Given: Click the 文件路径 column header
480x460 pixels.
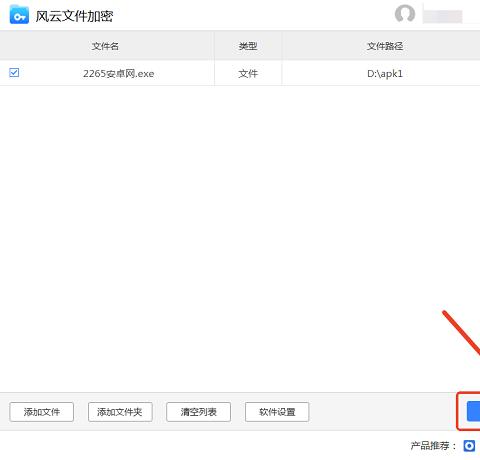Looking at the screenshot, I should click(385, 46).
